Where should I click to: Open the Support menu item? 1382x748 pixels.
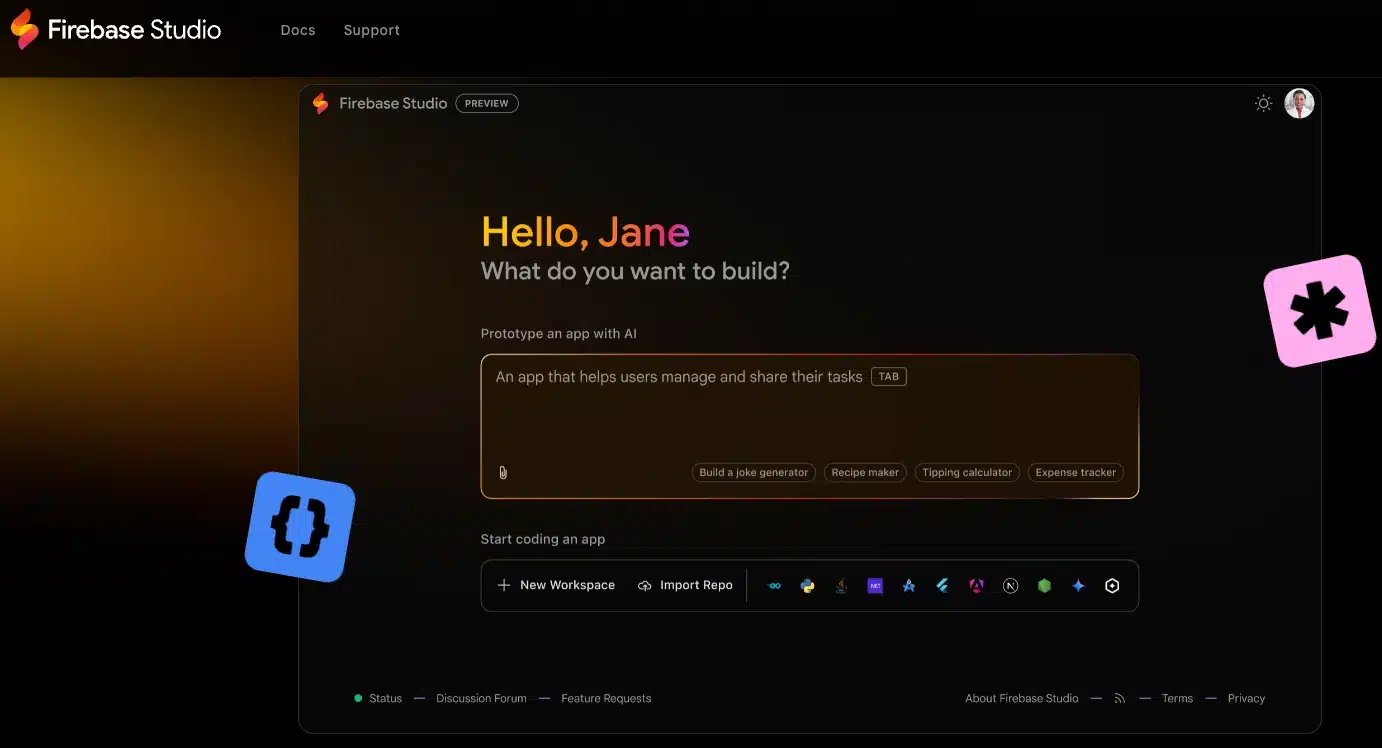pos(371,30)
